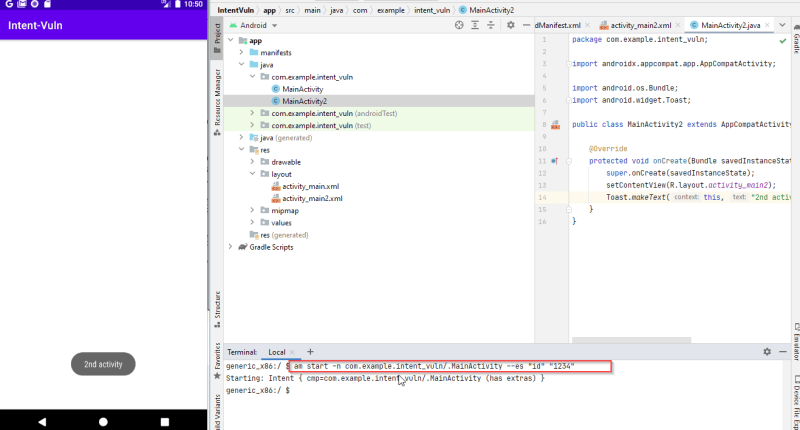This screenshot has width=800, height=430.
Task: Add new terminal session with plus icon
Action: click(x=310, y=351)
